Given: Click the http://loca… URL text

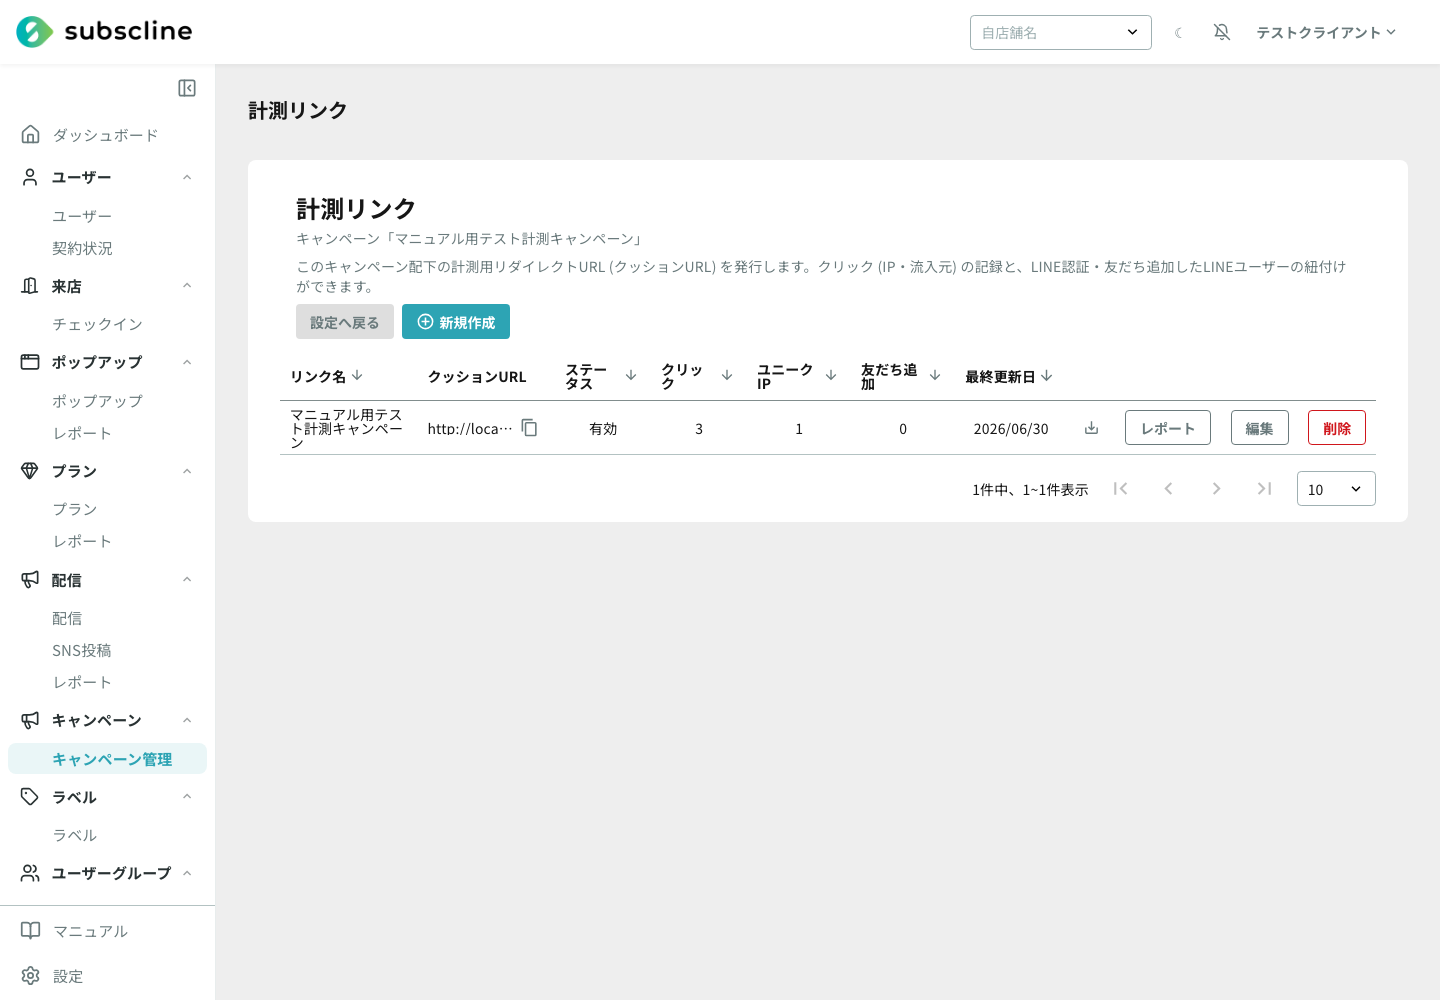Looking at the screenshot, I should point(470,428).
